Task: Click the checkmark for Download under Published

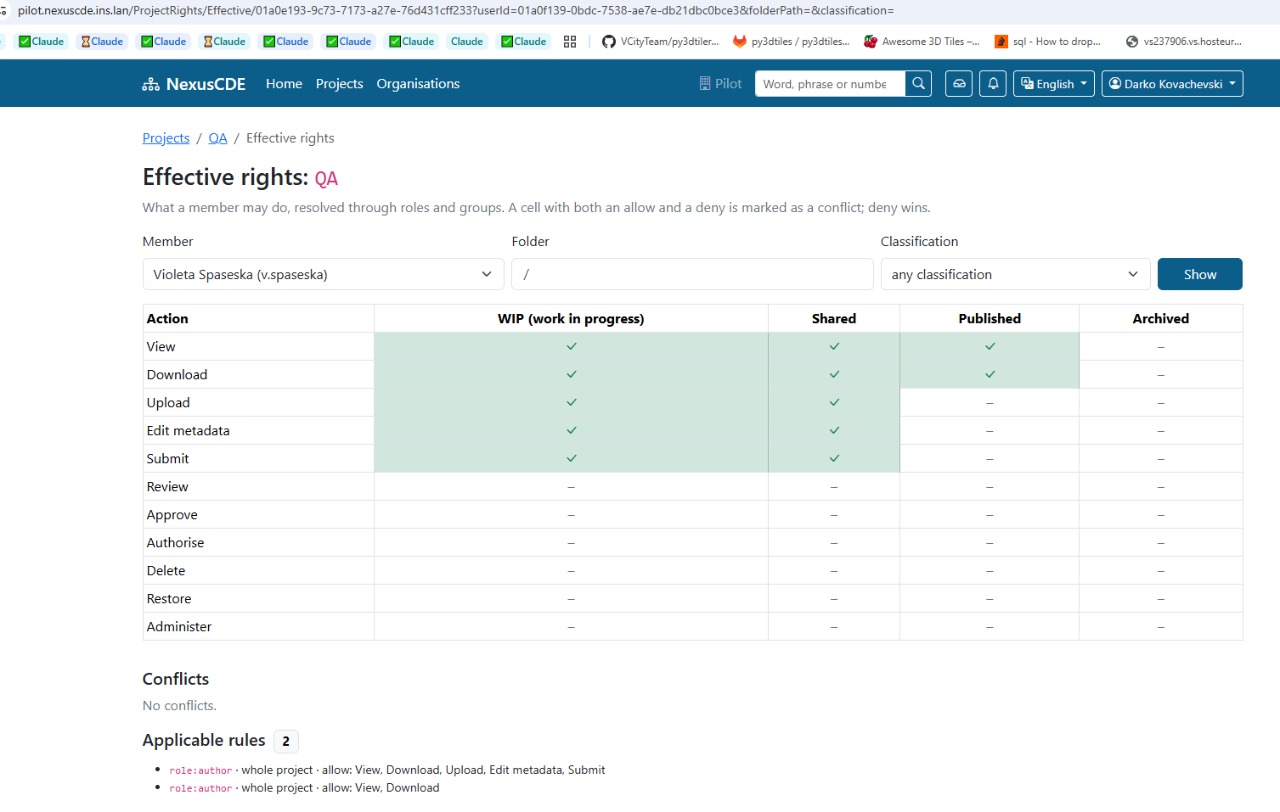Action: [990, 375]
